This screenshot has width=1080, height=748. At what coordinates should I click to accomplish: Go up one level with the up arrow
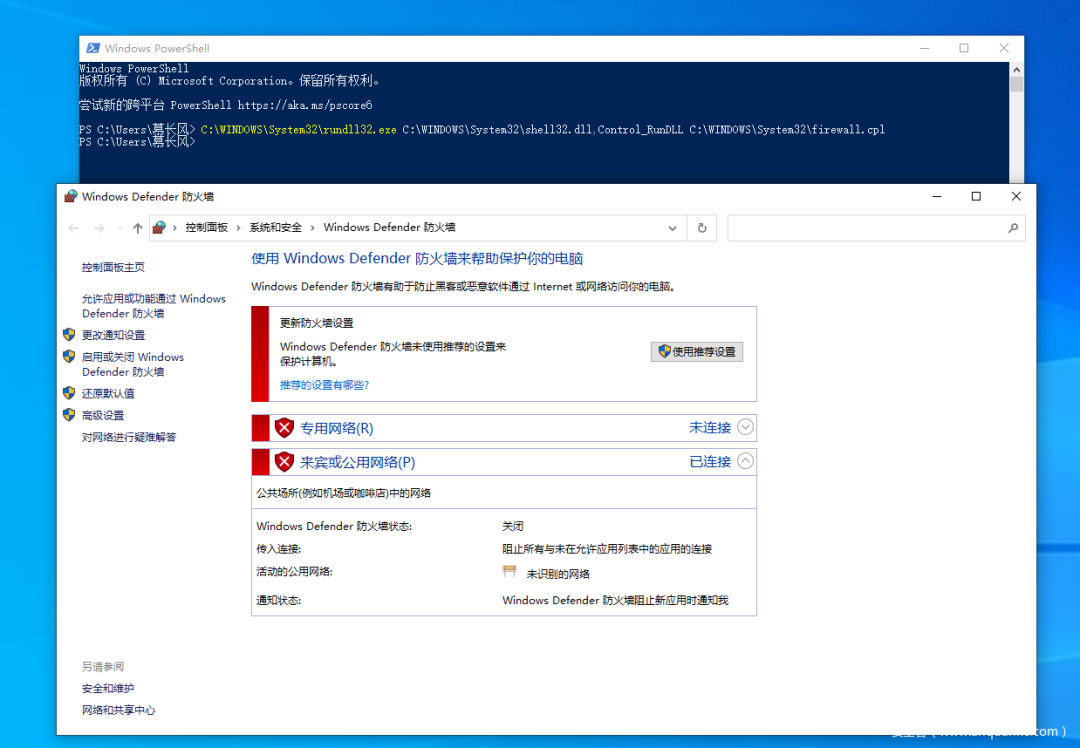137,228
